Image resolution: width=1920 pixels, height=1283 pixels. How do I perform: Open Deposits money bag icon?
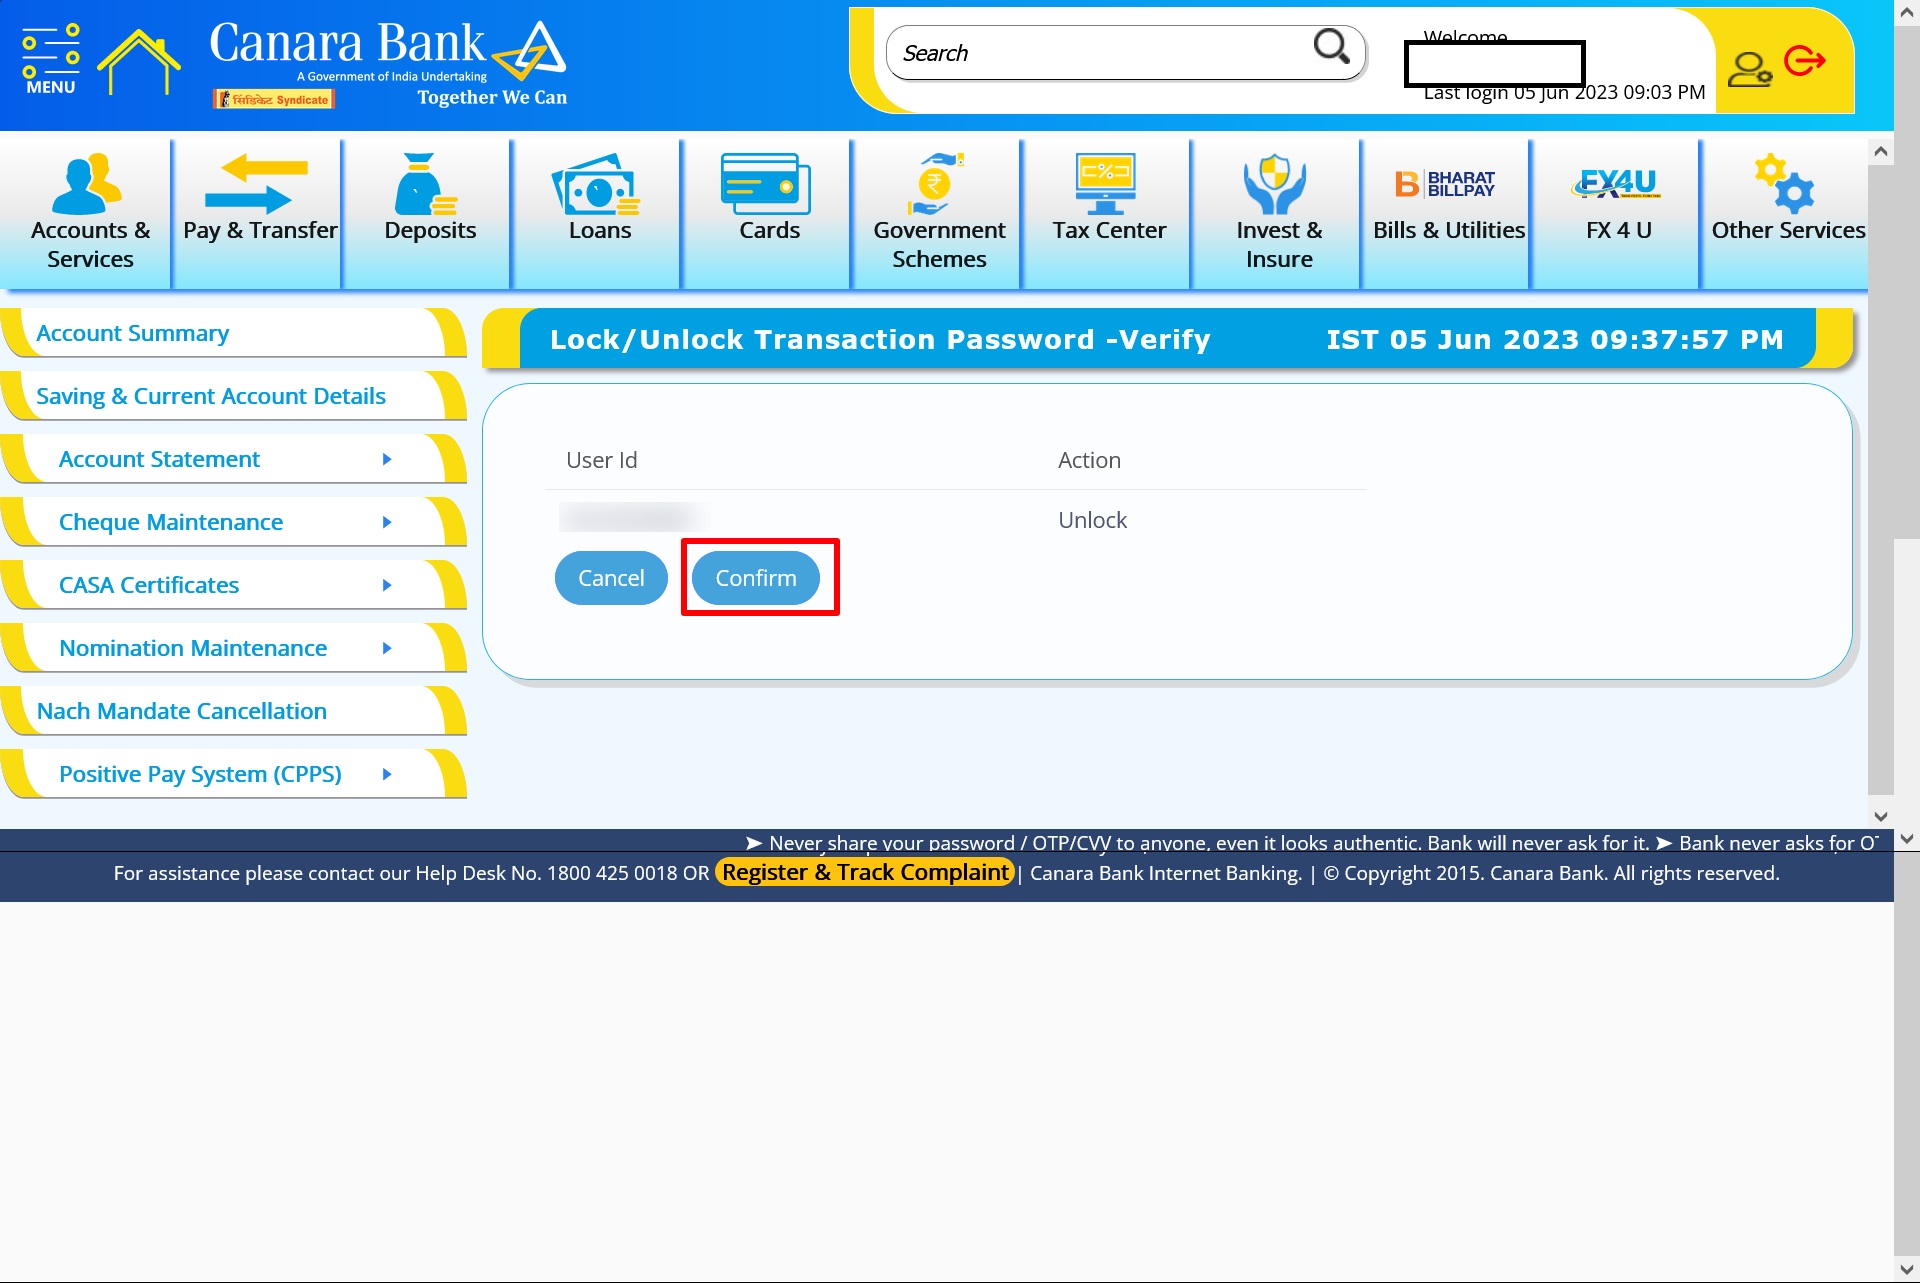pyautogui.click(x=426, y=184)
